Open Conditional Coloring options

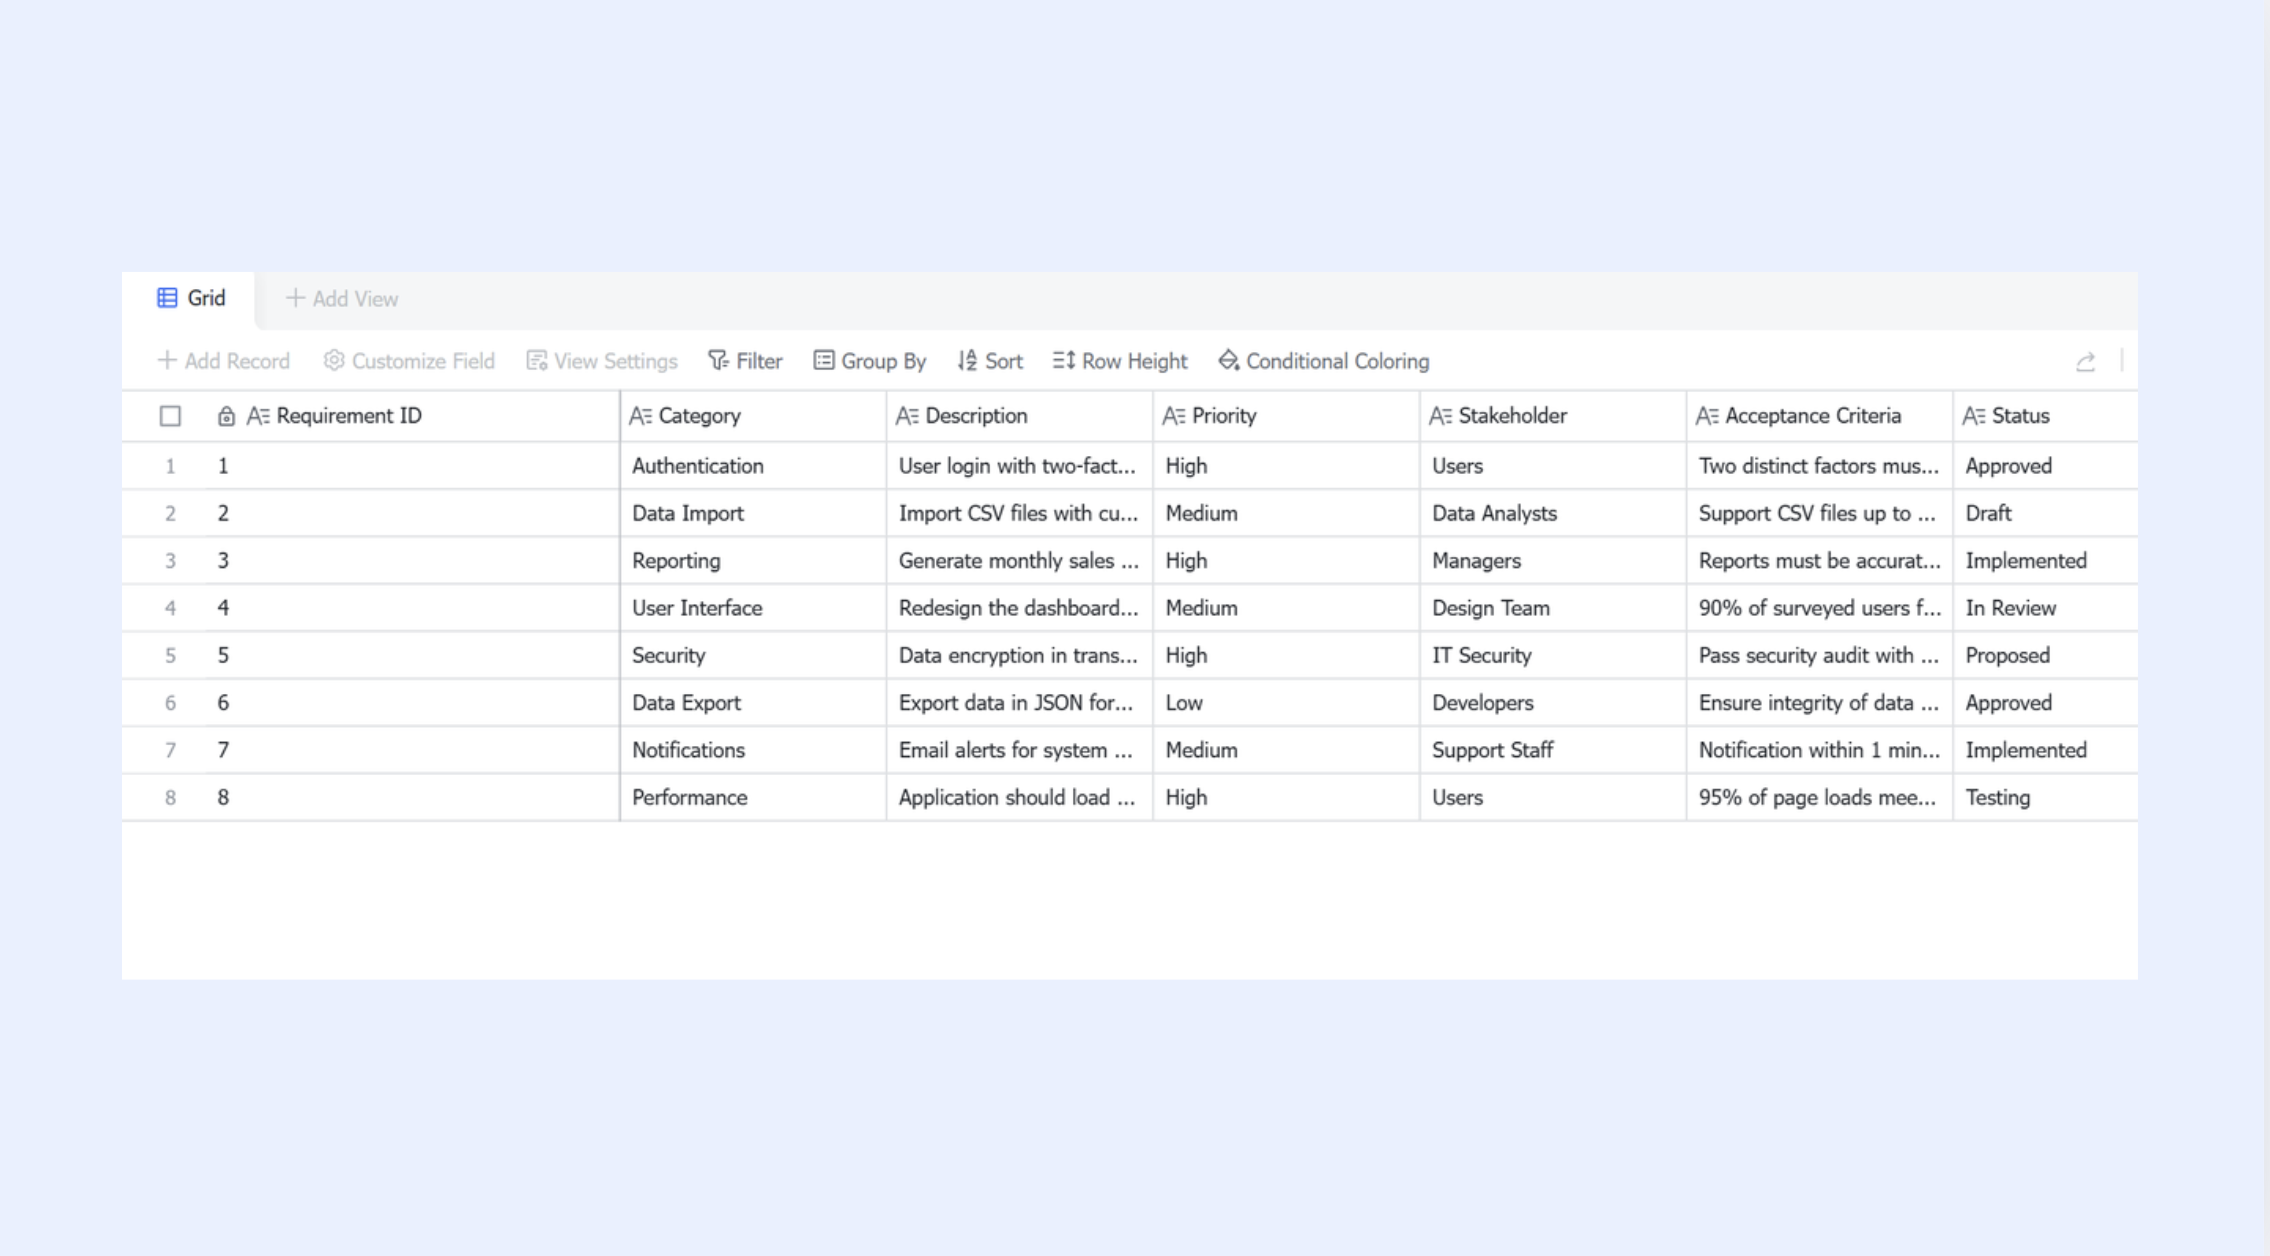(x=1323, y=361)
